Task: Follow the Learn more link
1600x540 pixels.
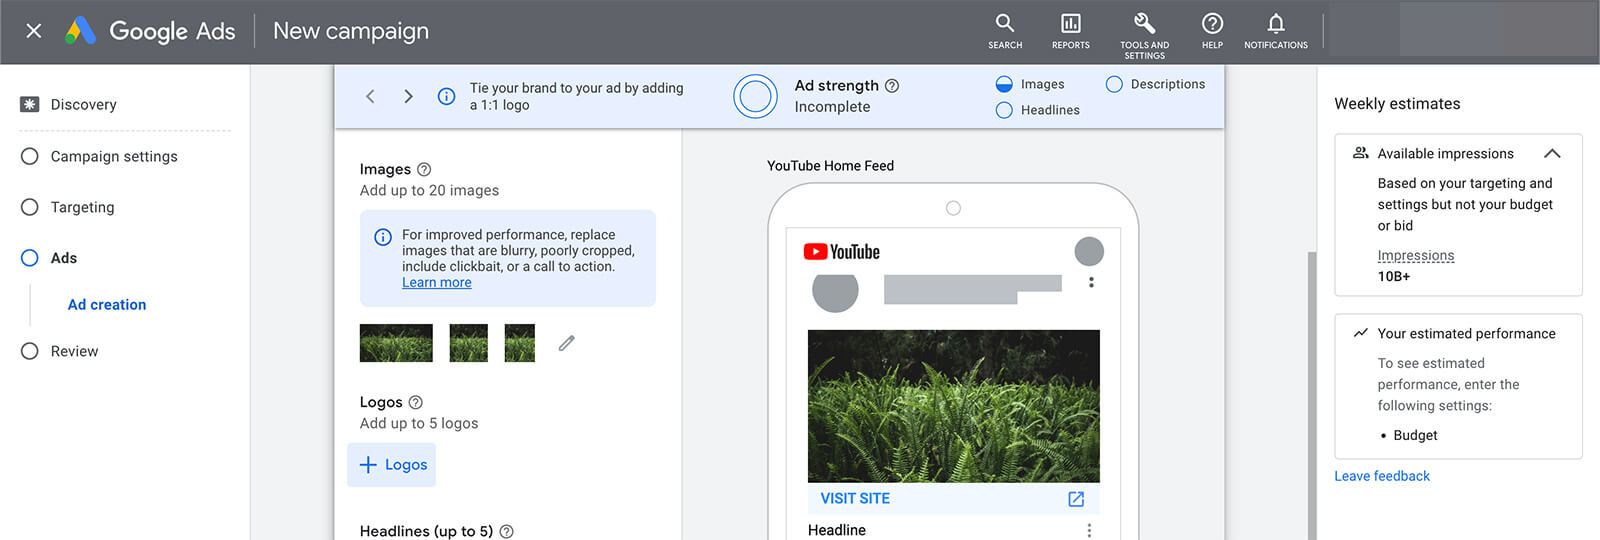Action: point(437,283)
